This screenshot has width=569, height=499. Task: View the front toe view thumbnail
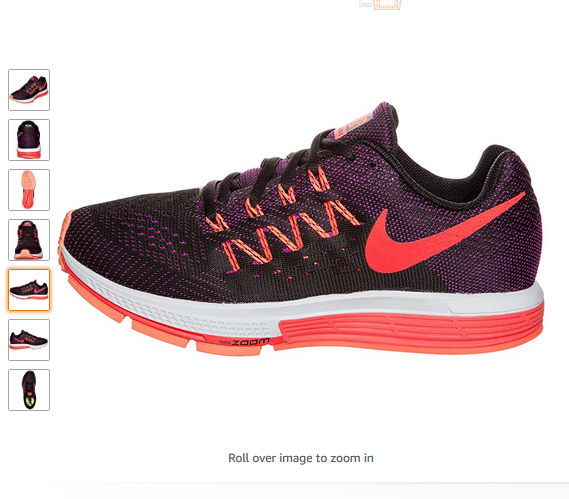coord(29,240)
